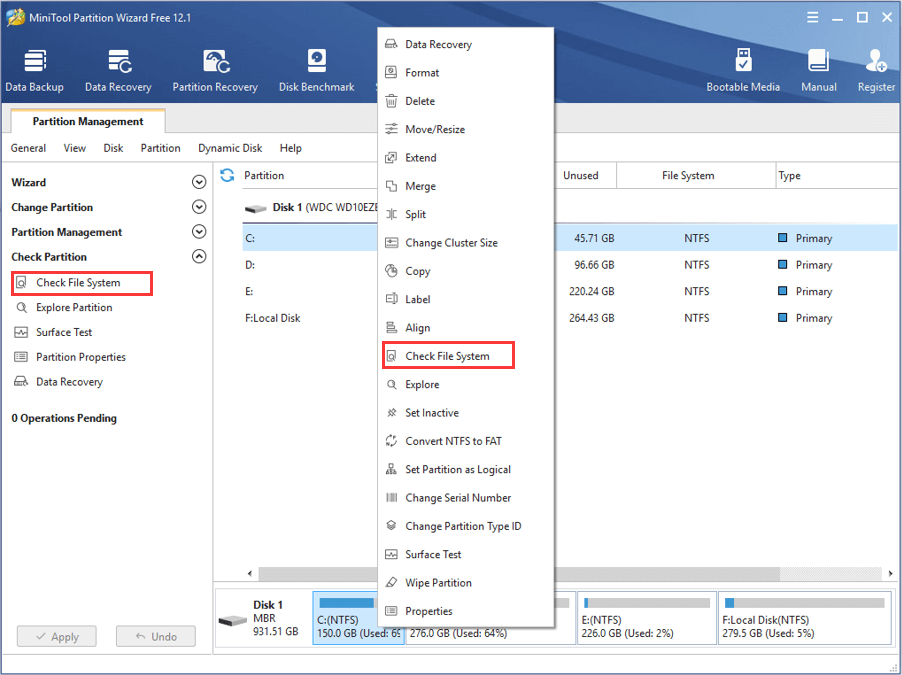Click the Merge icon in context menu

(391, 186)
